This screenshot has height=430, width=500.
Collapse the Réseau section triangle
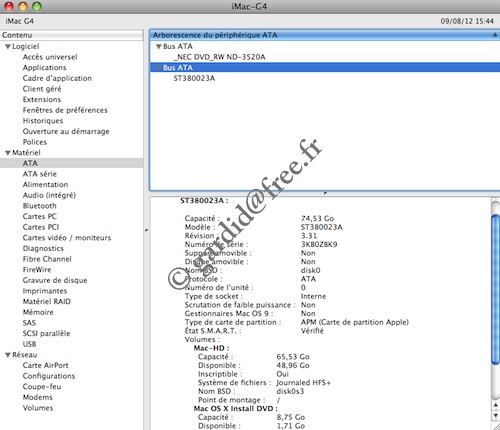click(8, 355)
